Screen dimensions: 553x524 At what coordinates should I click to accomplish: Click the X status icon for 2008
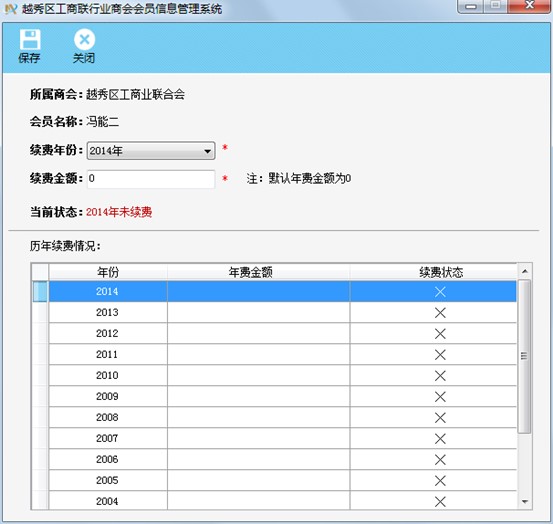pos(440,418)
